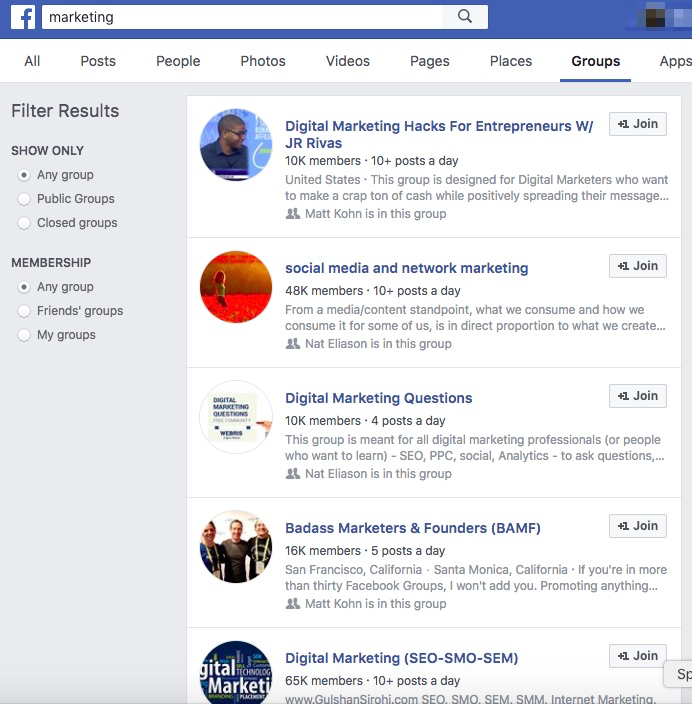This screenshot has width=692, height=704.
Task: Open the blurred profile avatar icon
Action: coord(655,17)
